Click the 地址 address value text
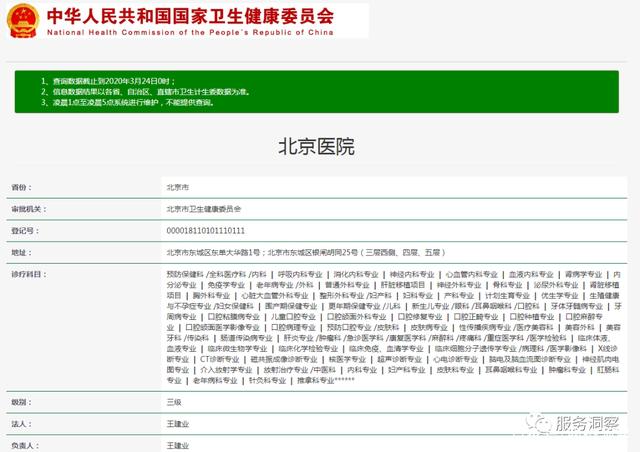640x452 pixels. 300,253
